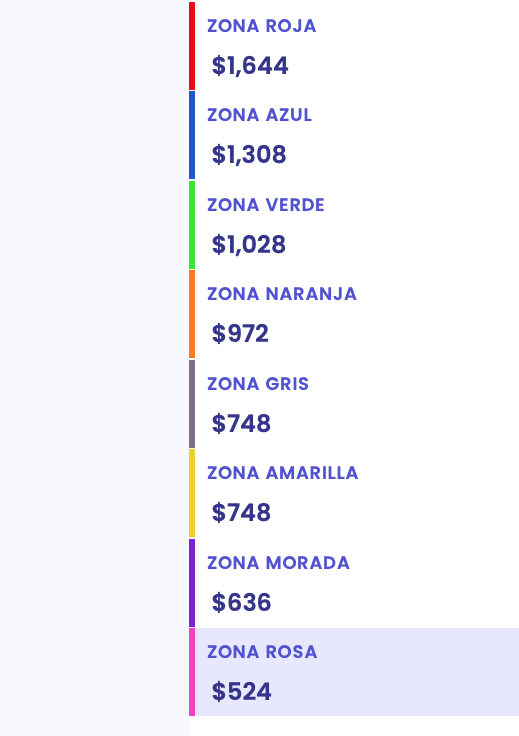519x736 pixels.
Task: Choose Zona Morada label
Action: pyautogui.click(x=279, y=563)
